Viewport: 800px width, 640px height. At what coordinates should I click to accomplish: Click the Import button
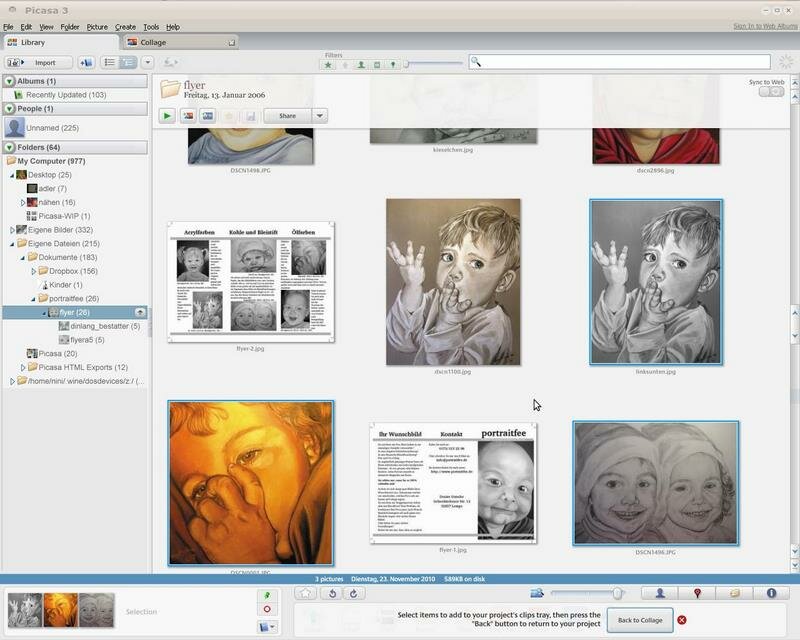38,63
